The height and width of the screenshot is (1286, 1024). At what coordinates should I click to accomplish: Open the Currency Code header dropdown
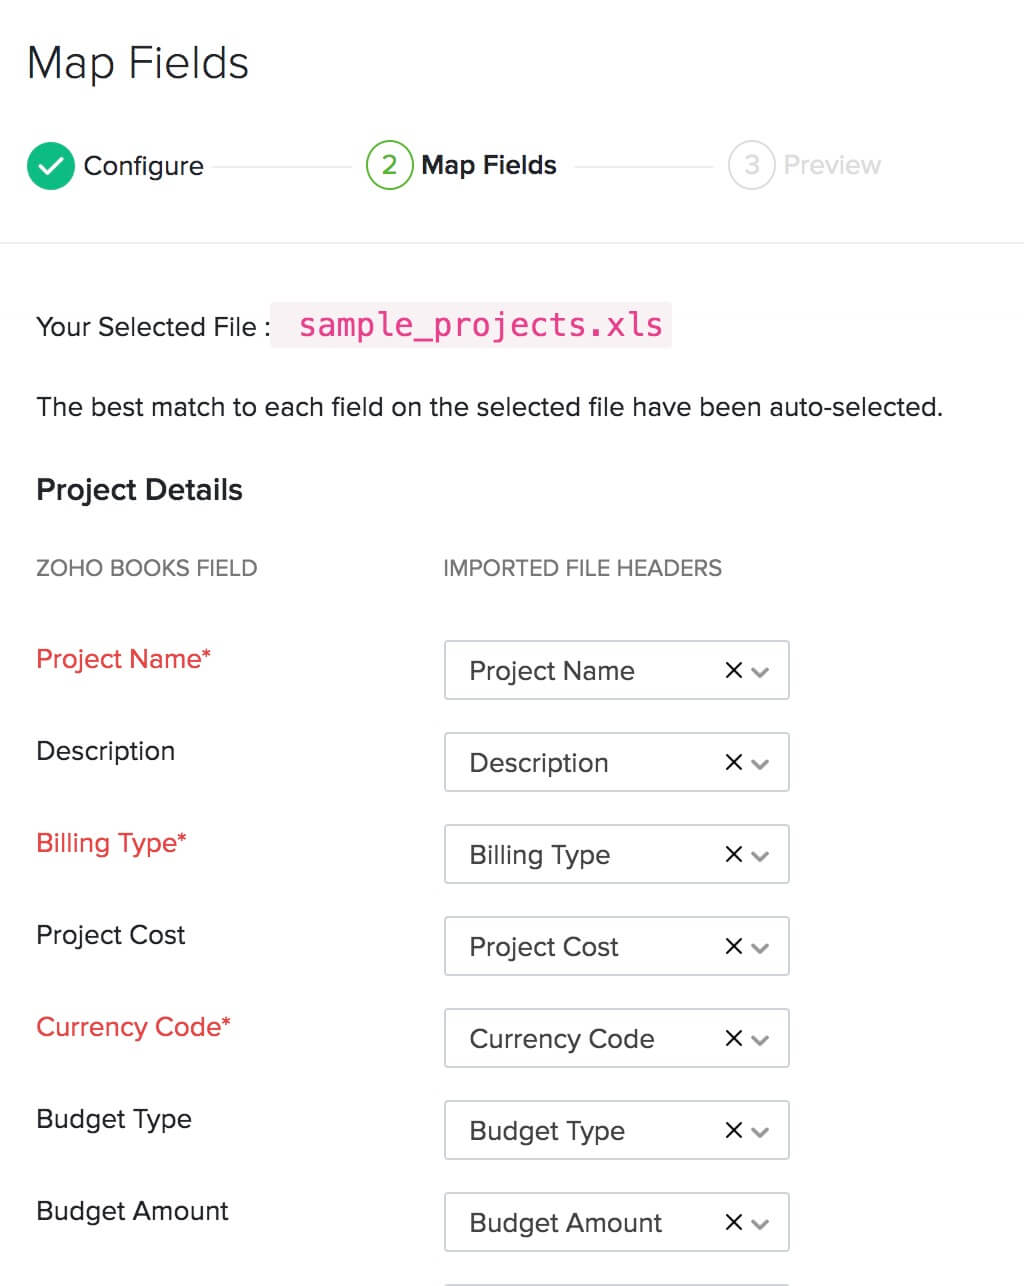761,1038
